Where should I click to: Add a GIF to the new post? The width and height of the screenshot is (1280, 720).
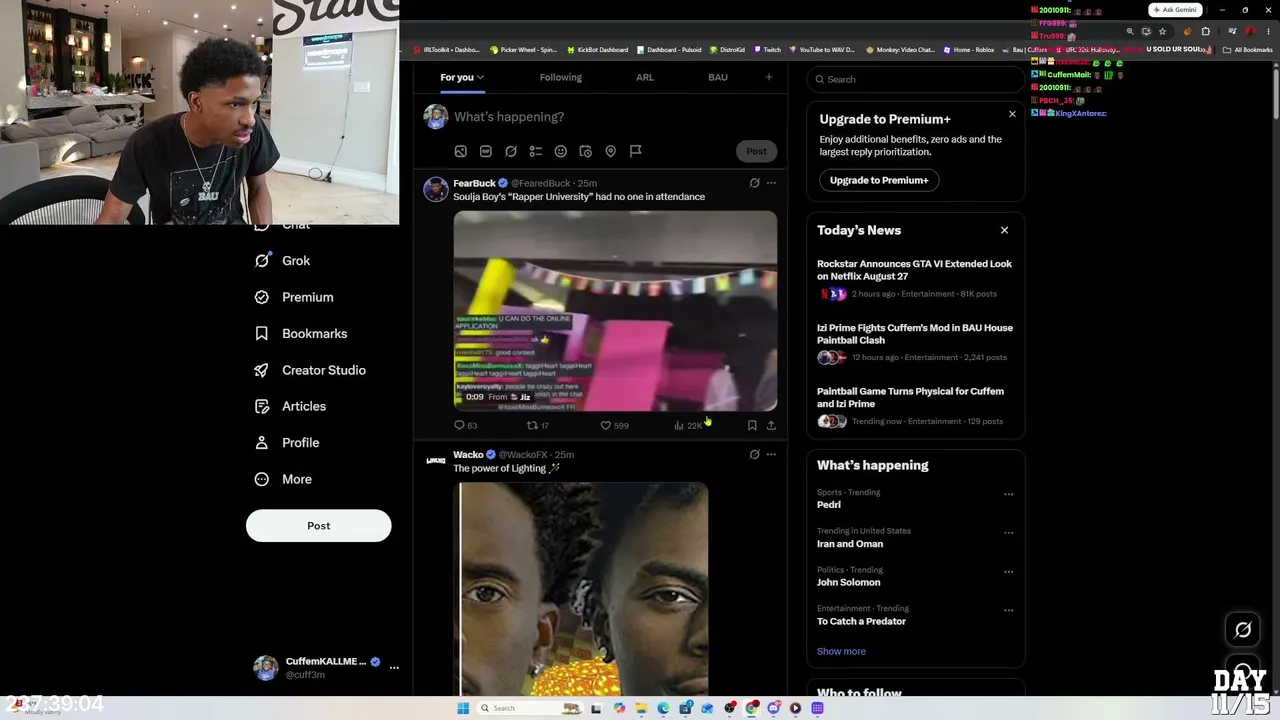point(486,151)
